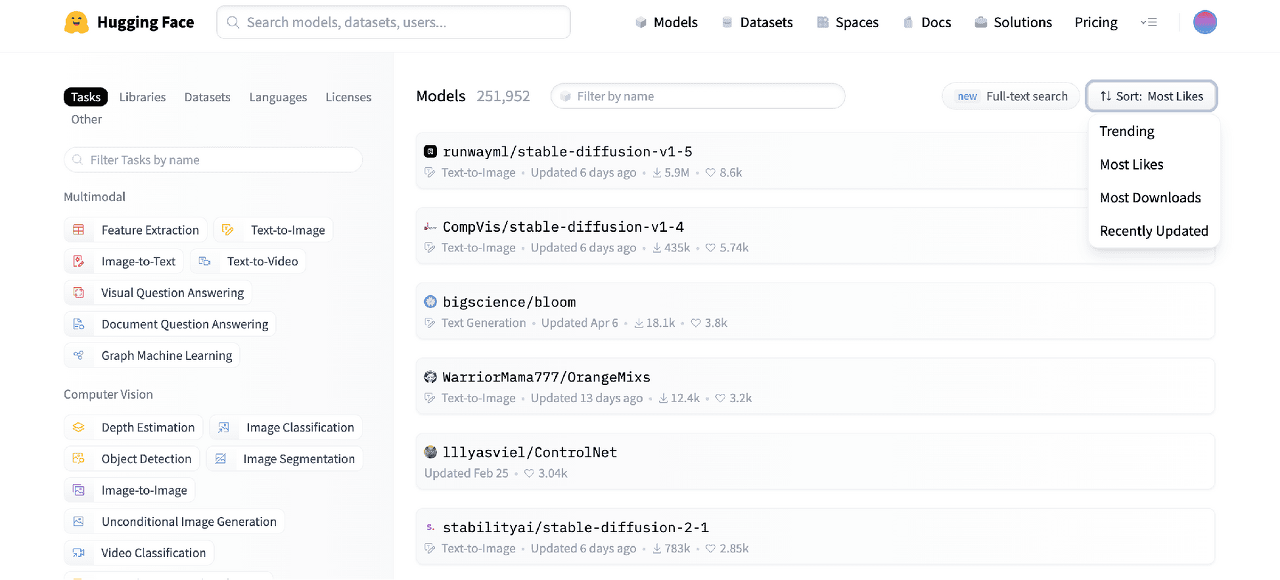Switch to the Other filter tab
Image resolution: width=1280 pixels, height=580 pixels.
87,119
